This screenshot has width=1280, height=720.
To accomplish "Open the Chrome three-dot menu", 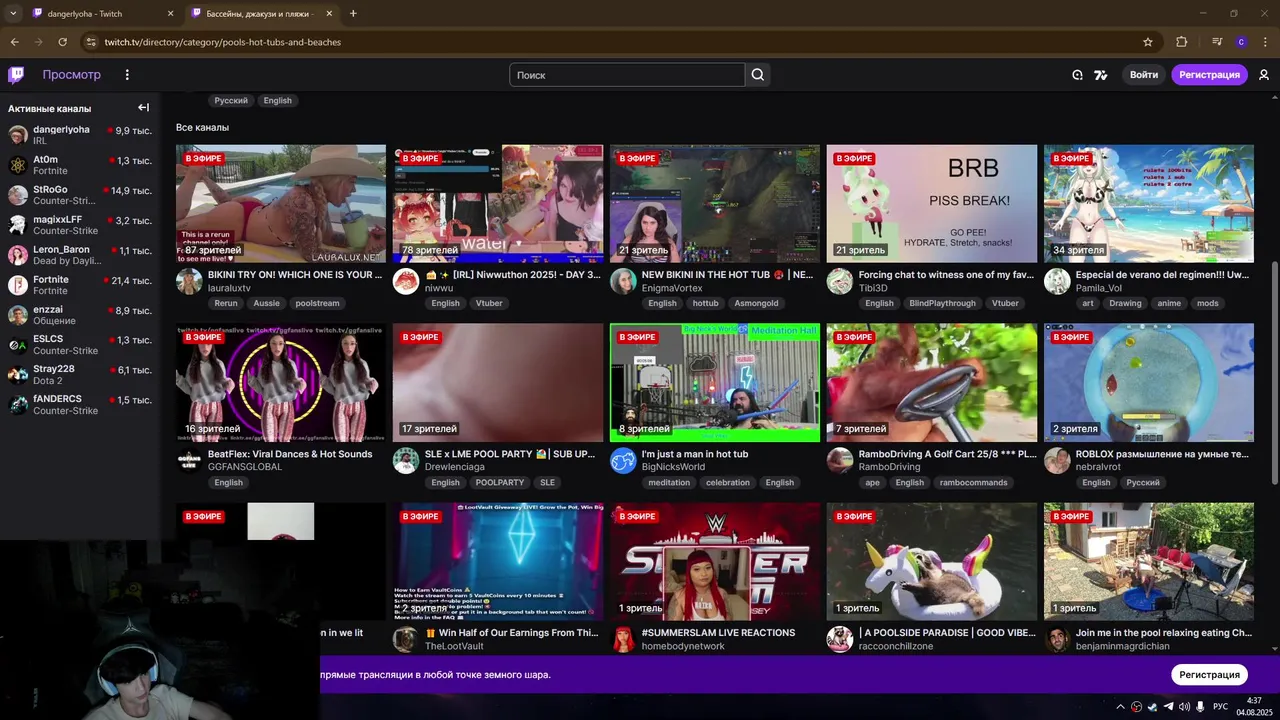I will tap(1265, 42).
